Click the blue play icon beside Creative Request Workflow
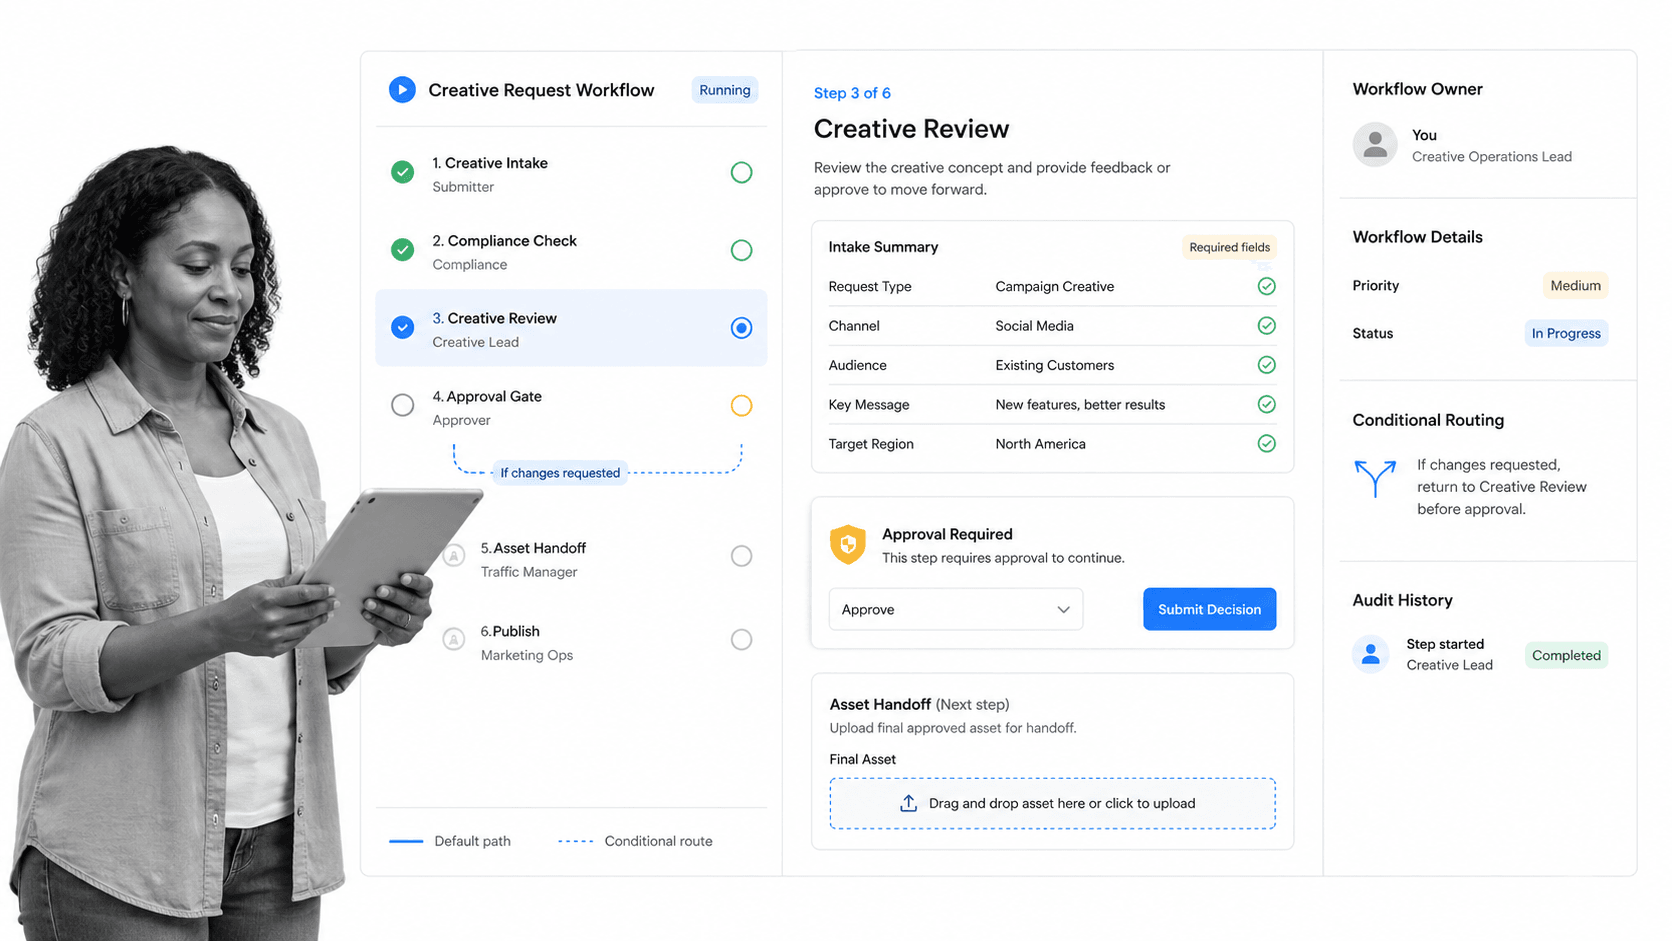This screenshot has height=941, width=1672. click(x=402, y=90)
